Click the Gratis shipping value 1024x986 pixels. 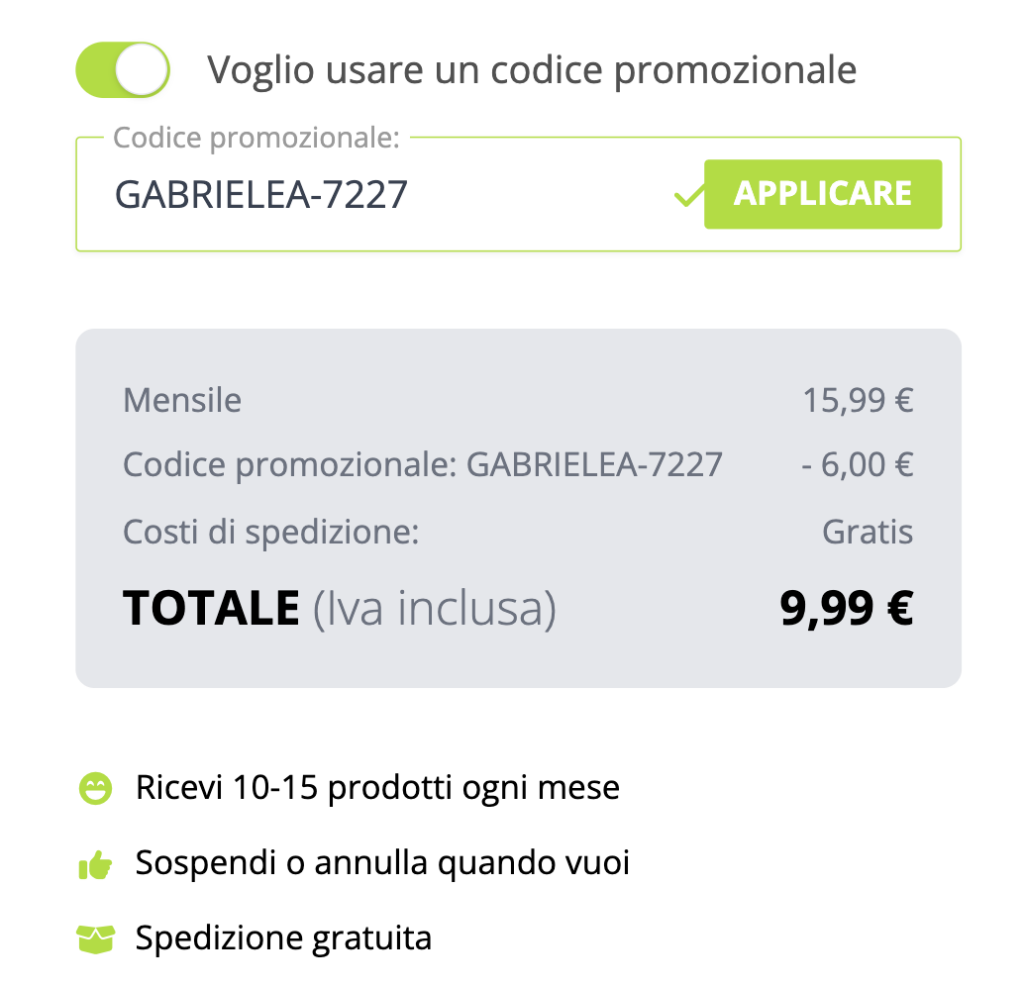click(867, 532)
